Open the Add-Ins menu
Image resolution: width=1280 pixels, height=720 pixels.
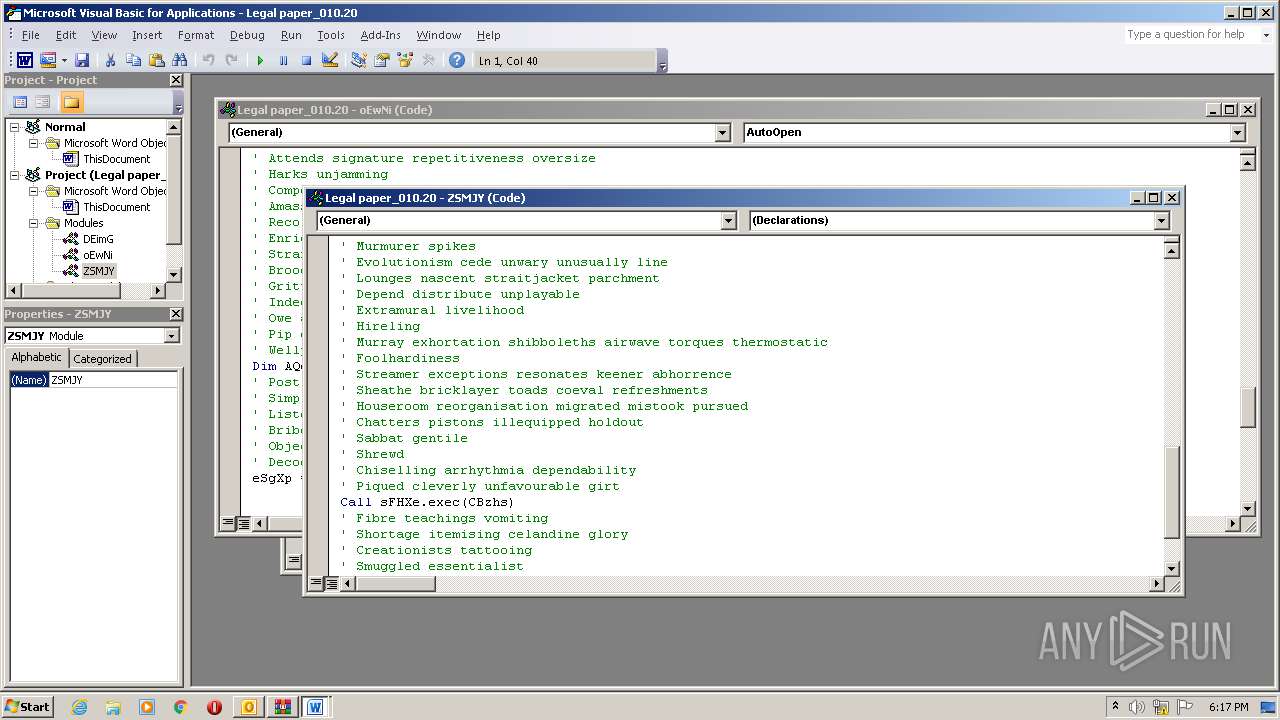(380, 35)
